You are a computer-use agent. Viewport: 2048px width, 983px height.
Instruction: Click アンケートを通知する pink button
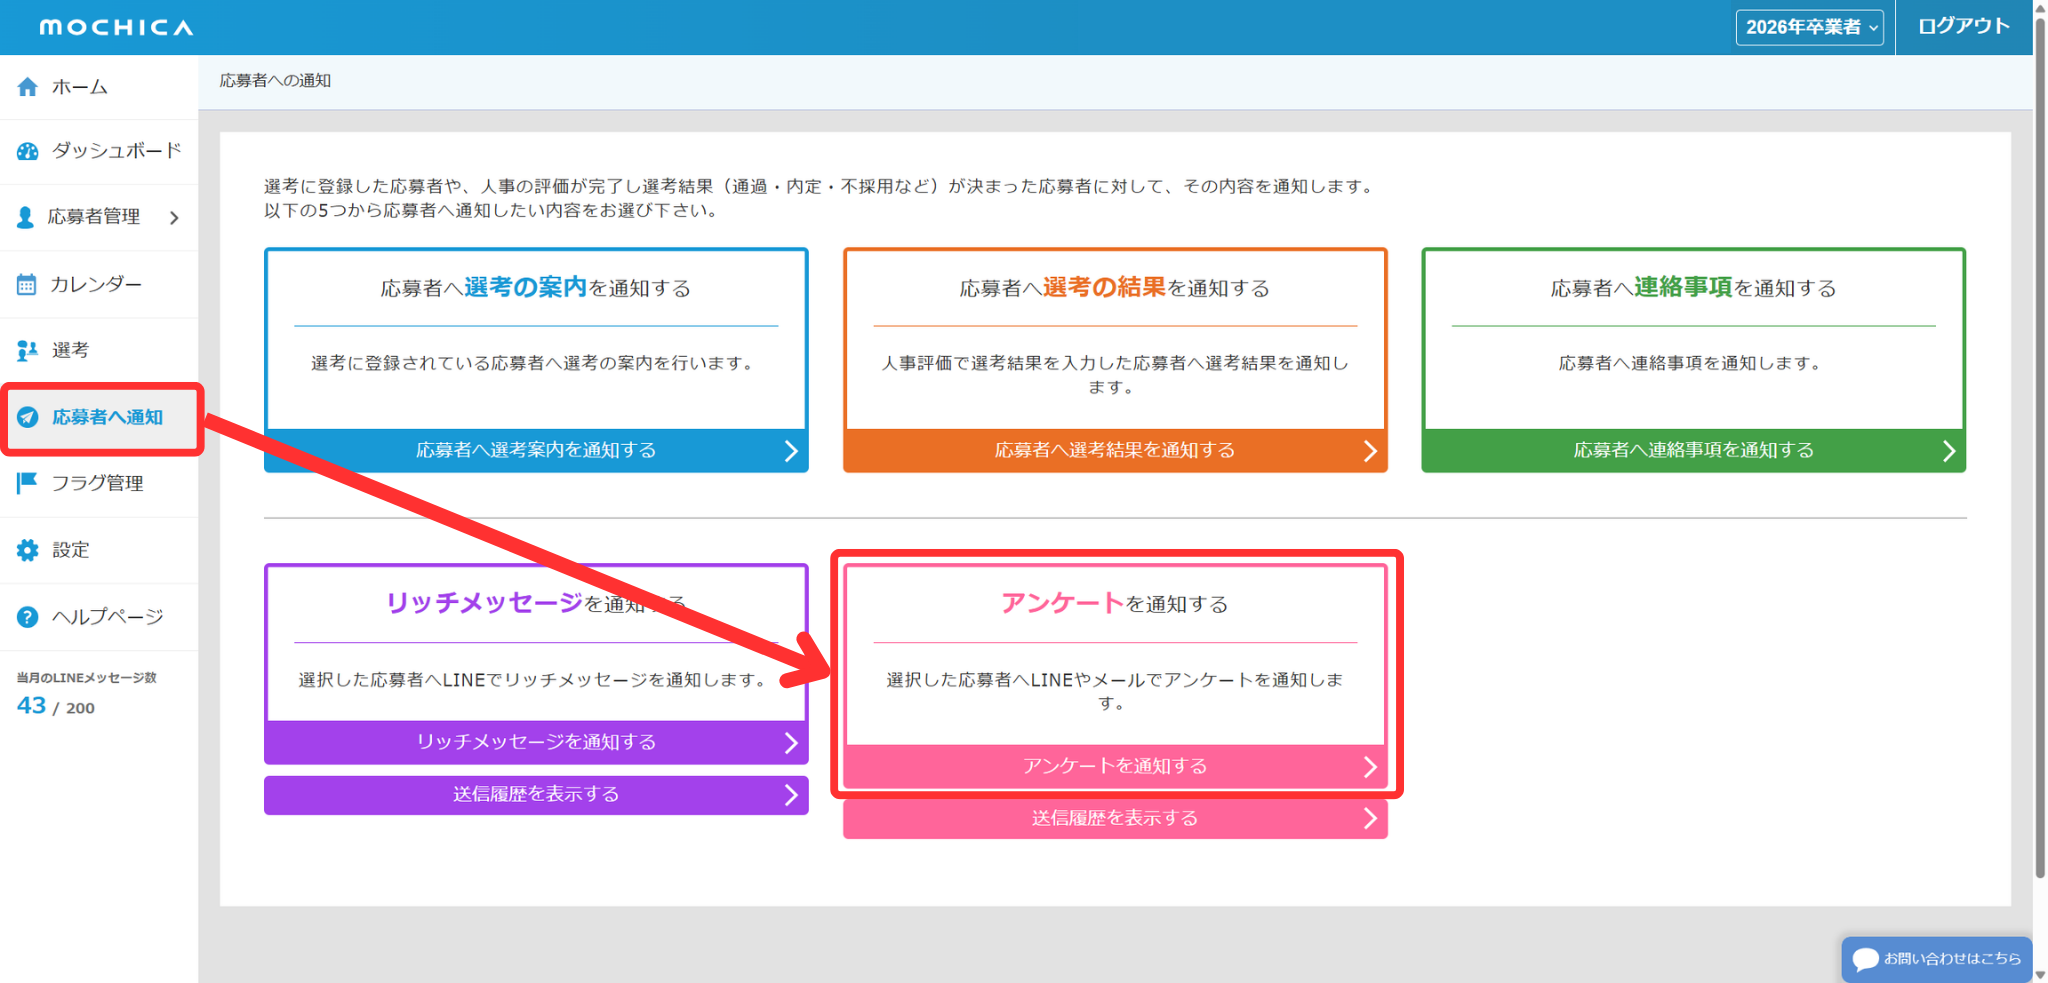coord(1114,766)
